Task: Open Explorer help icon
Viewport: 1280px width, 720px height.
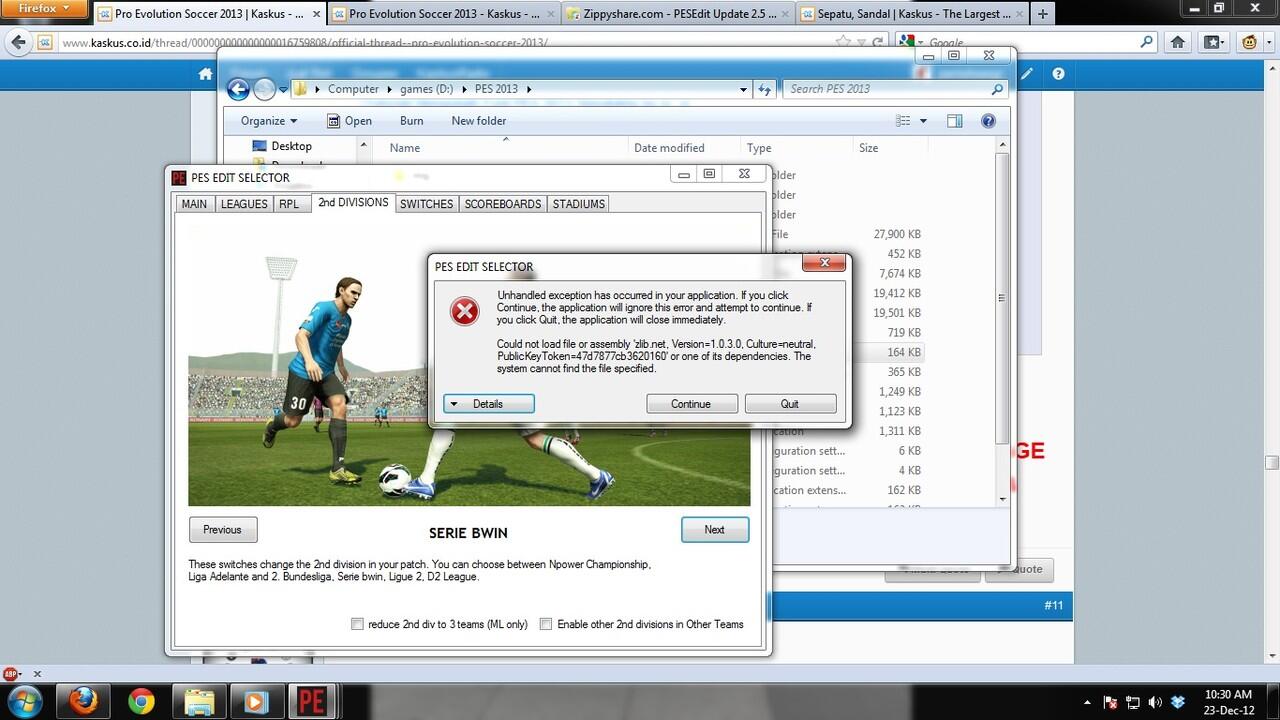Action: pos(988,121)
